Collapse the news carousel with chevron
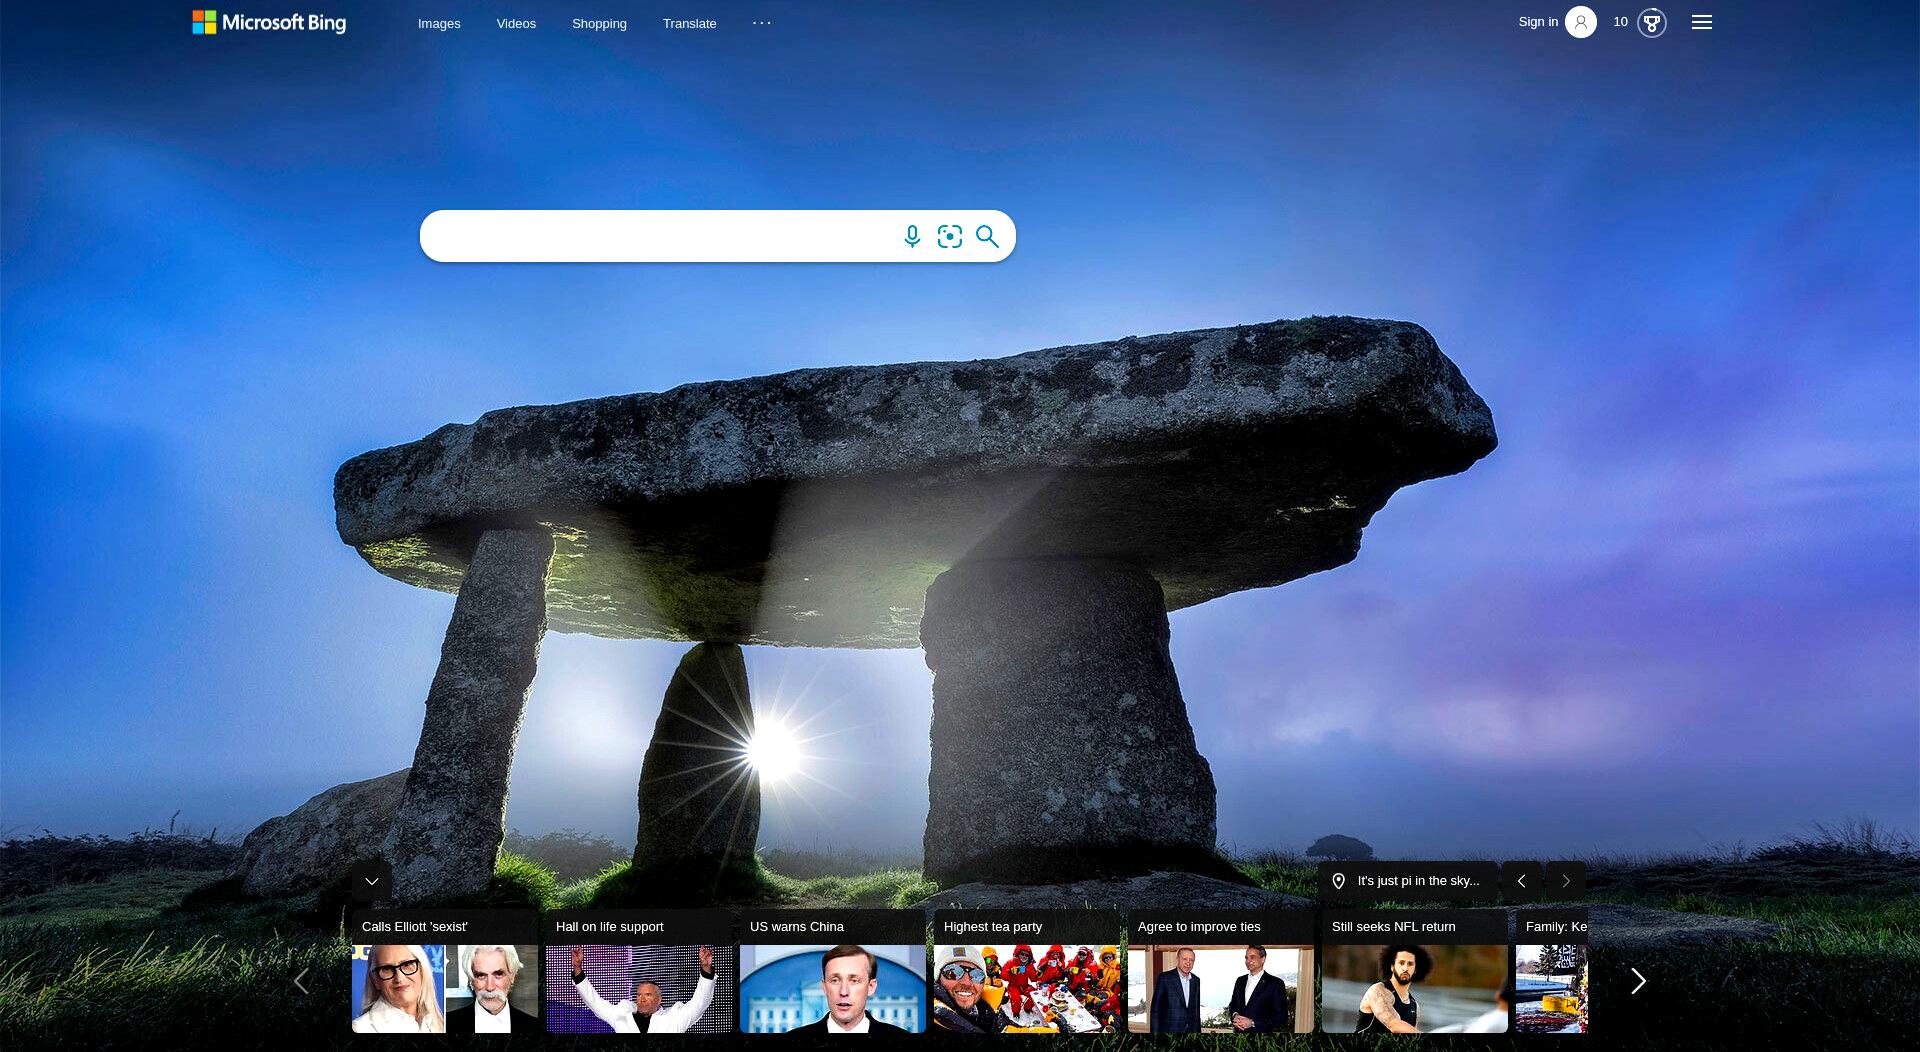Image resolution: width=1920 pixels, height=1052 pixels. coord(372,881)
